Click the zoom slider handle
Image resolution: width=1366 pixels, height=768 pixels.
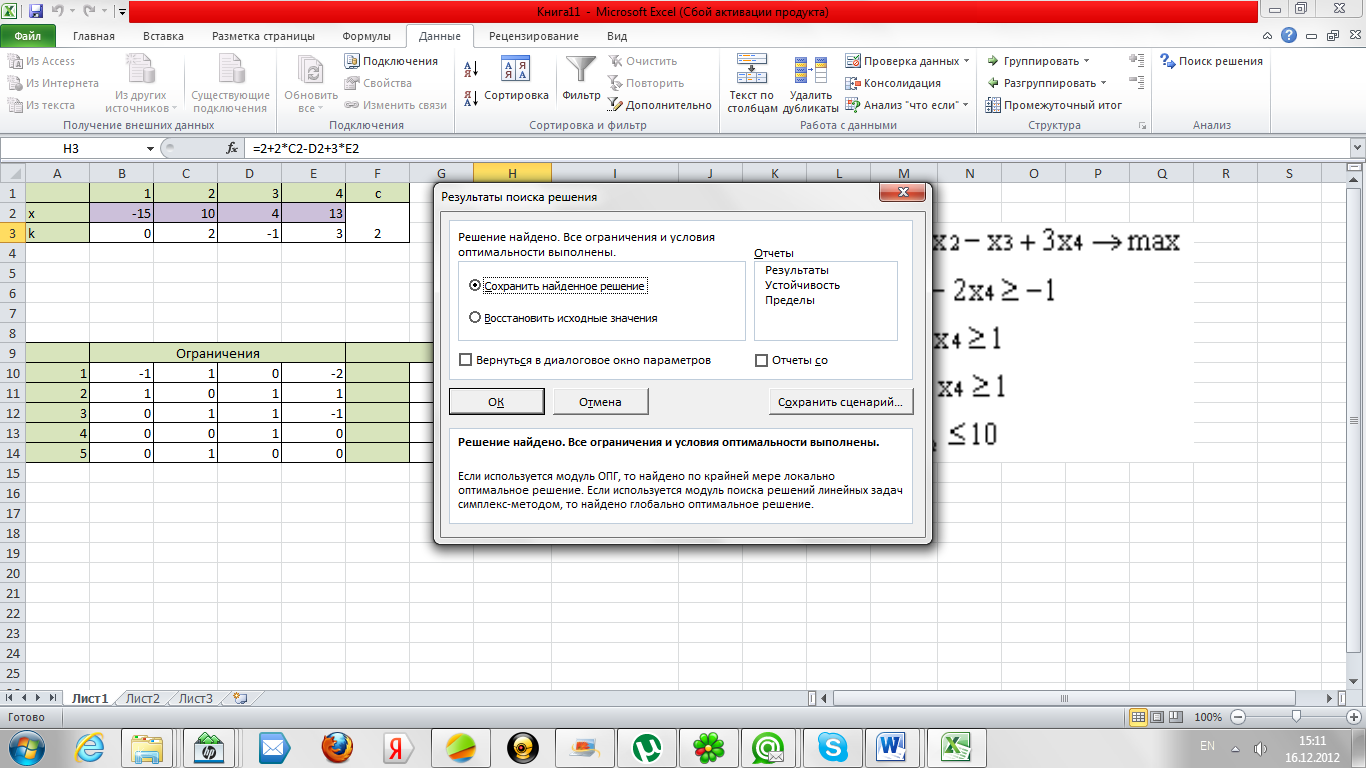[x=1296, y=717]
